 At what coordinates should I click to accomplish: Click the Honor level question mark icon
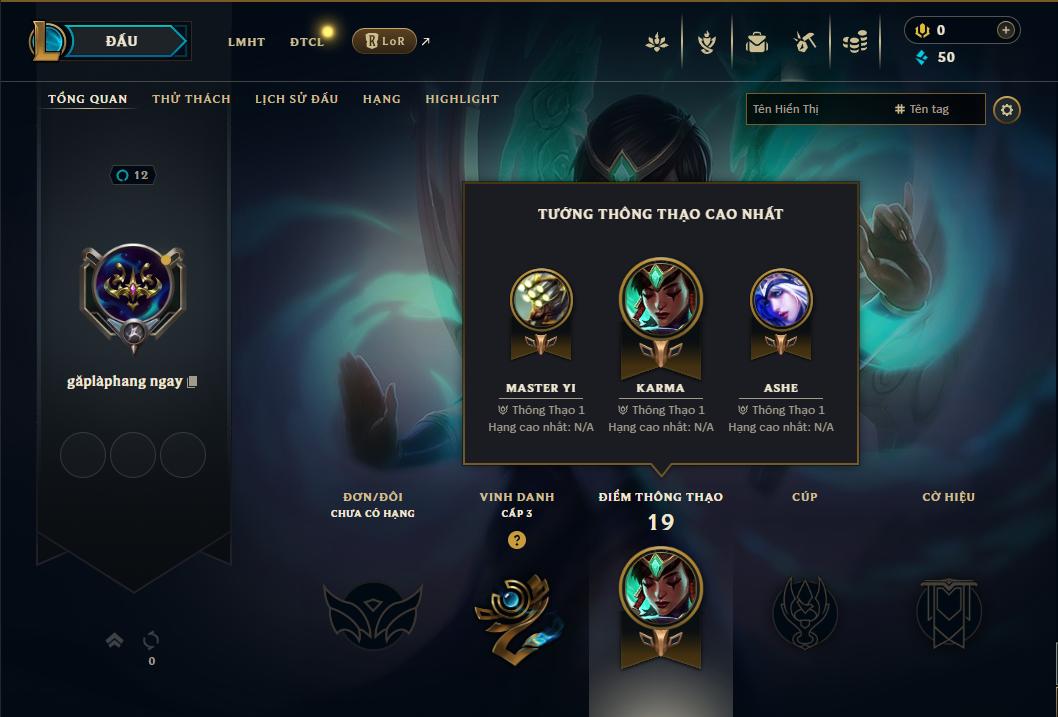pos(517,540)
